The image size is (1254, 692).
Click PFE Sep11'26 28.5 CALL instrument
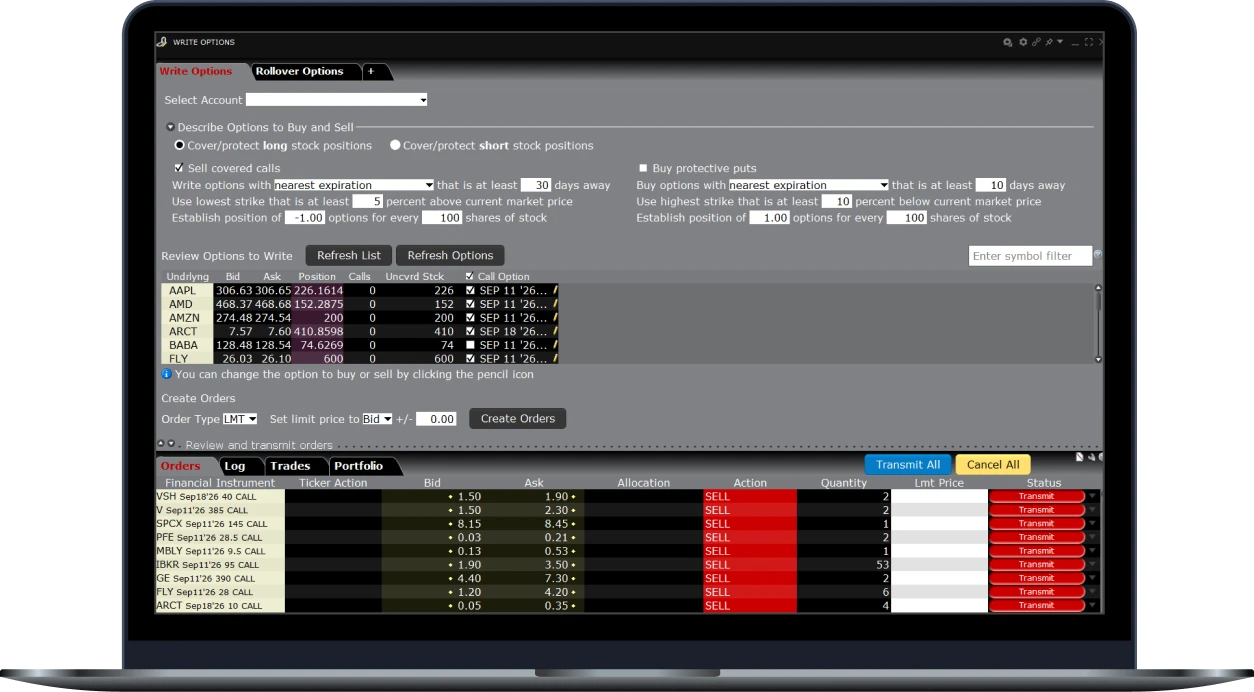tap(219, 537)
